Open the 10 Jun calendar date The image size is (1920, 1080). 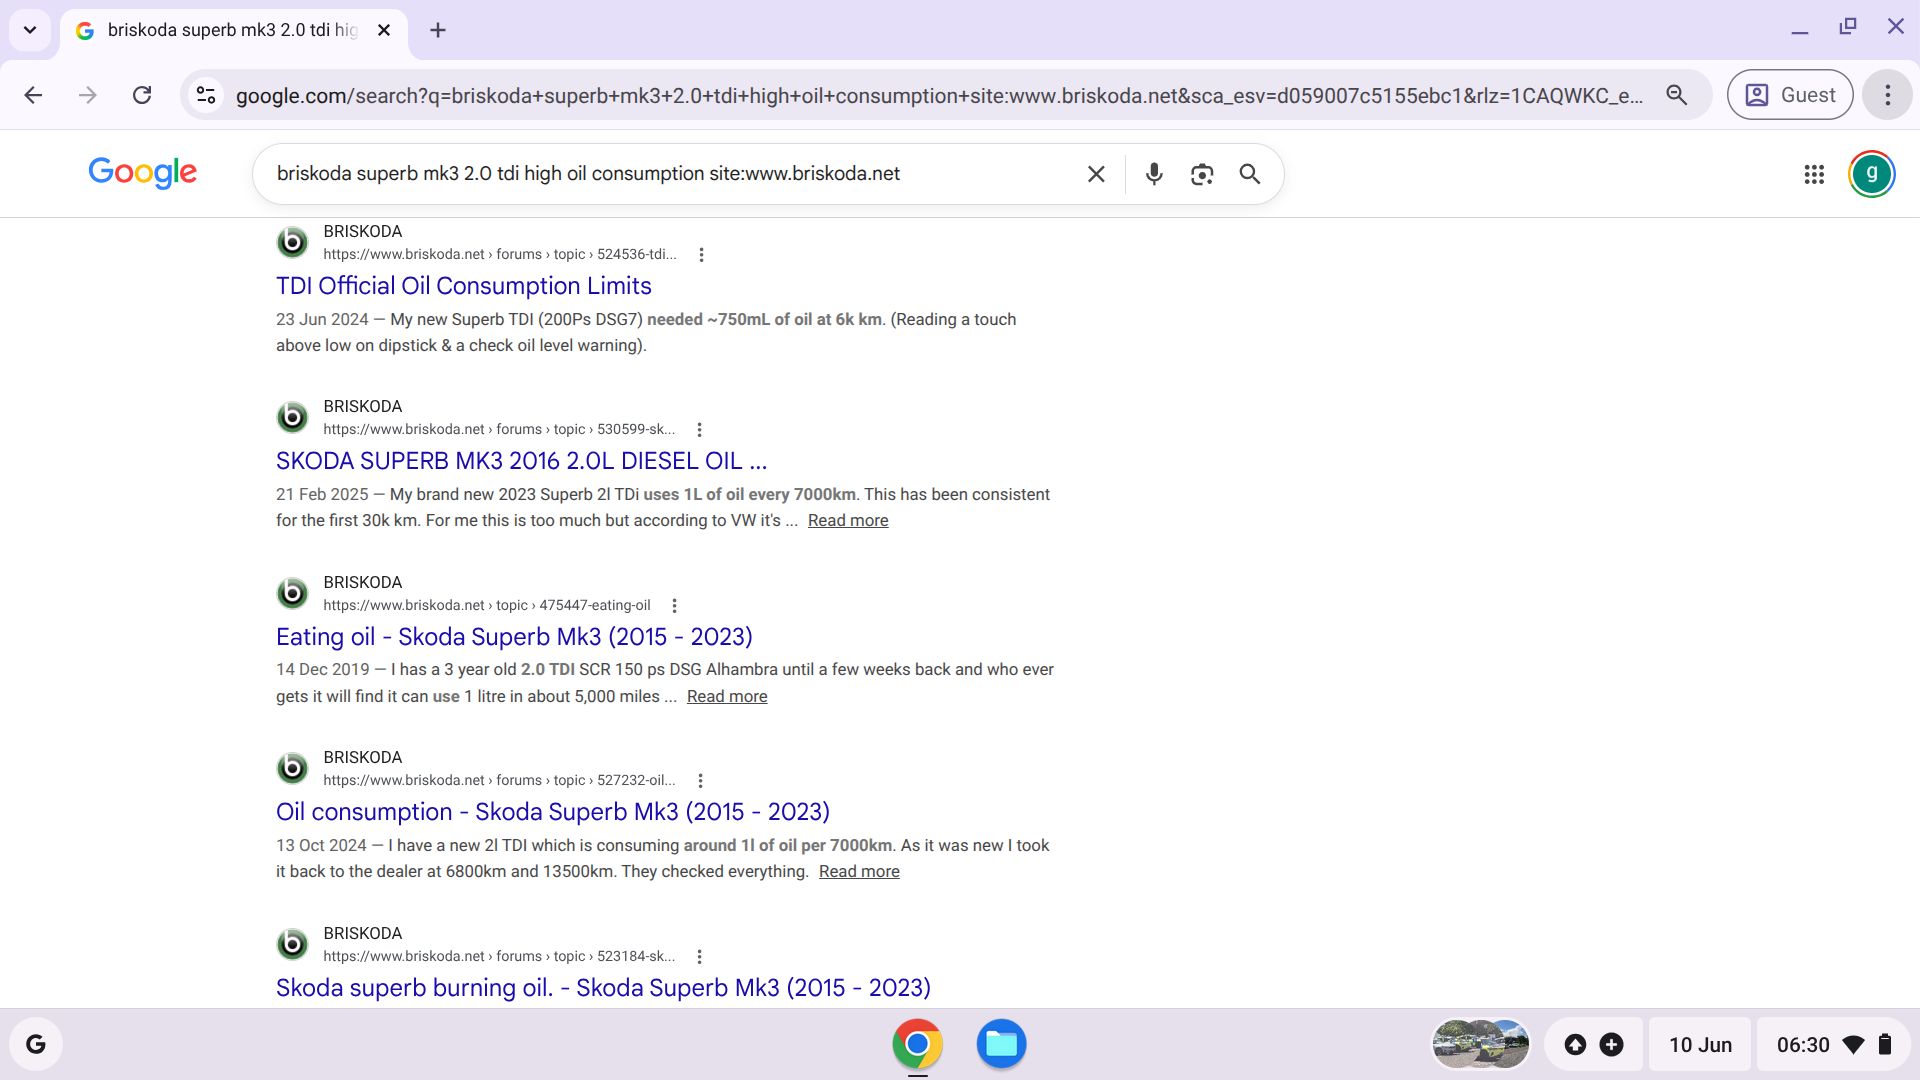coord(1700,1045)
